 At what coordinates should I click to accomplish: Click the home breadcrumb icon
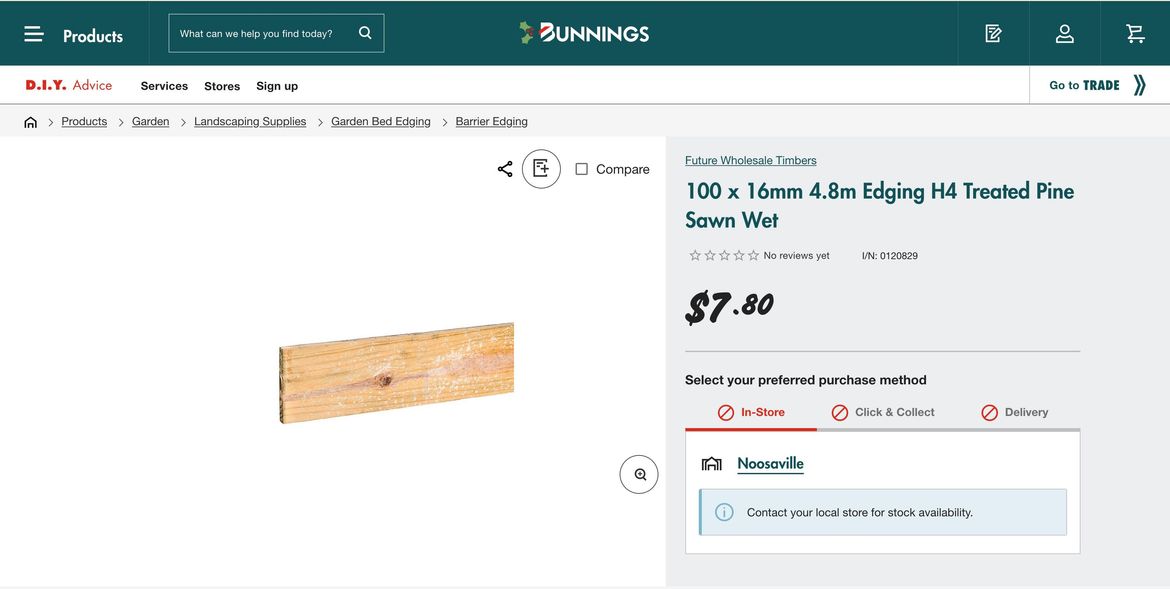[30, 122]
